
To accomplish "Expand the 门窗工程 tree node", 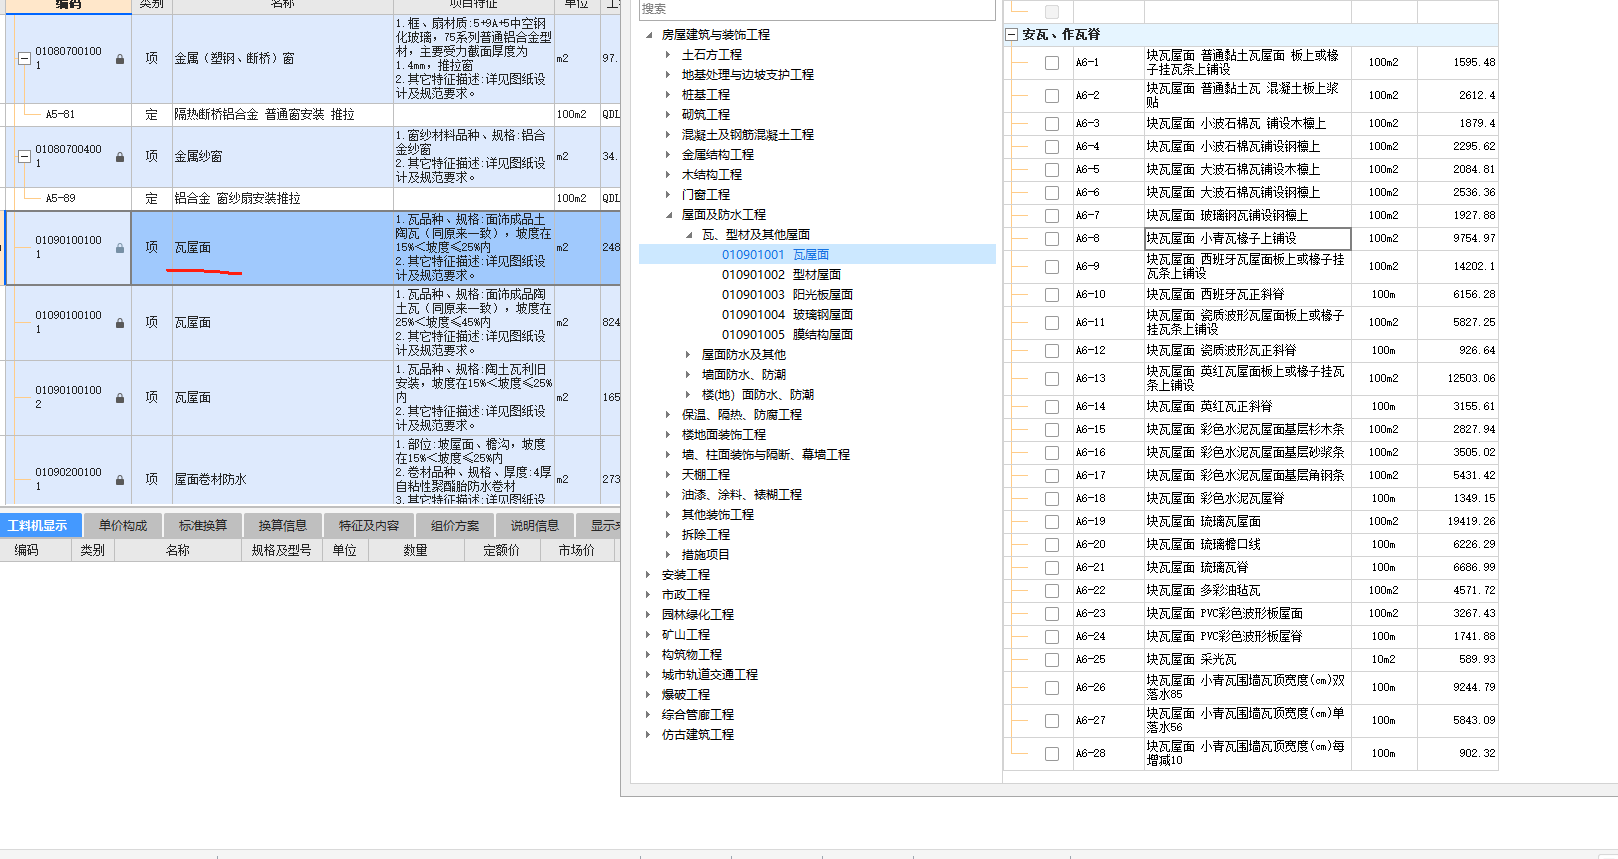I will pos(668,195).
